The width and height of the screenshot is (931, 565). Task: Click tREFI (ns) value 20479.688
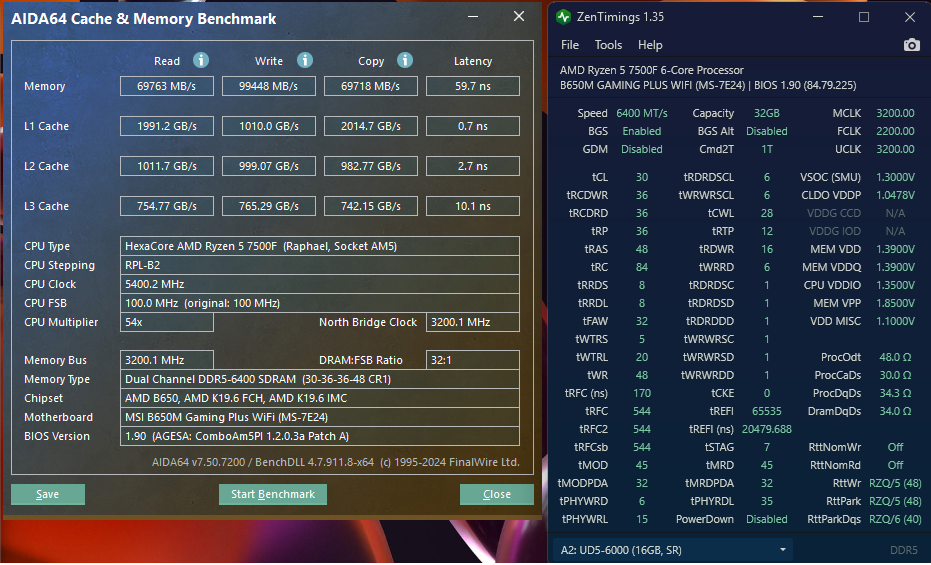[767, 429]
